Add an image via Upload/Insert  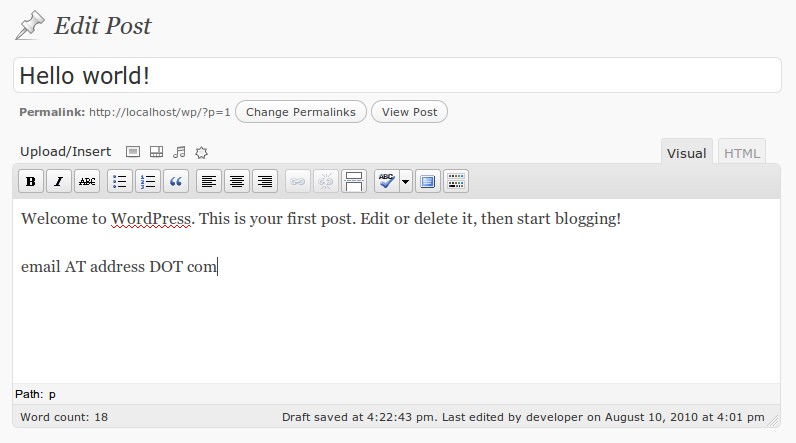133,152
